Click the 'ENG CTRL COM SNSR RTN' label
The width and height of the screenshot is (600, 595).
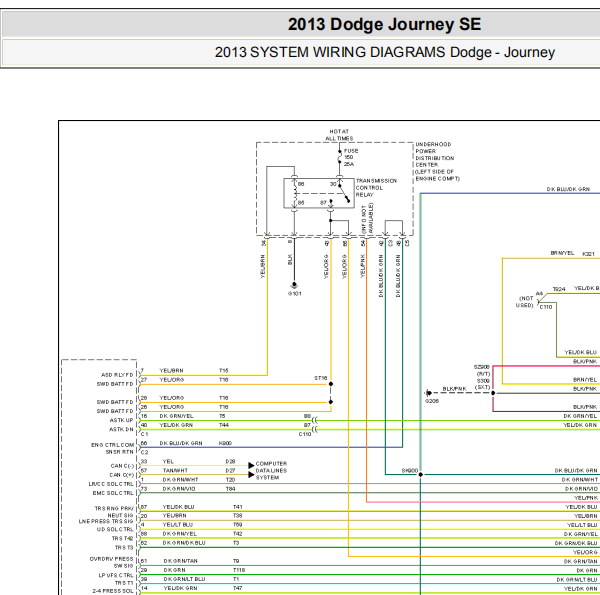tap(112, 448)
